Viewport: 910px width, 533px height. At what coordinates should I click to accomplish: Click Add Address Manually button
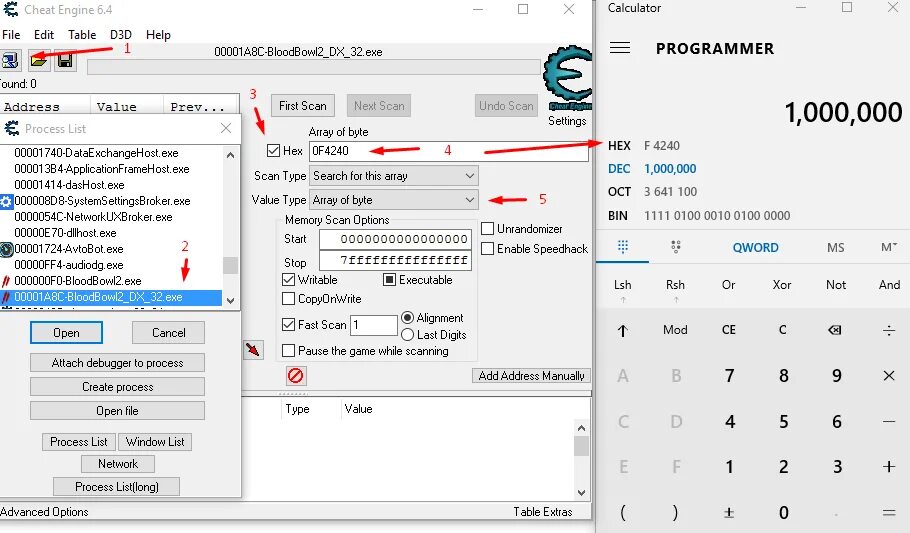(531, 376)
